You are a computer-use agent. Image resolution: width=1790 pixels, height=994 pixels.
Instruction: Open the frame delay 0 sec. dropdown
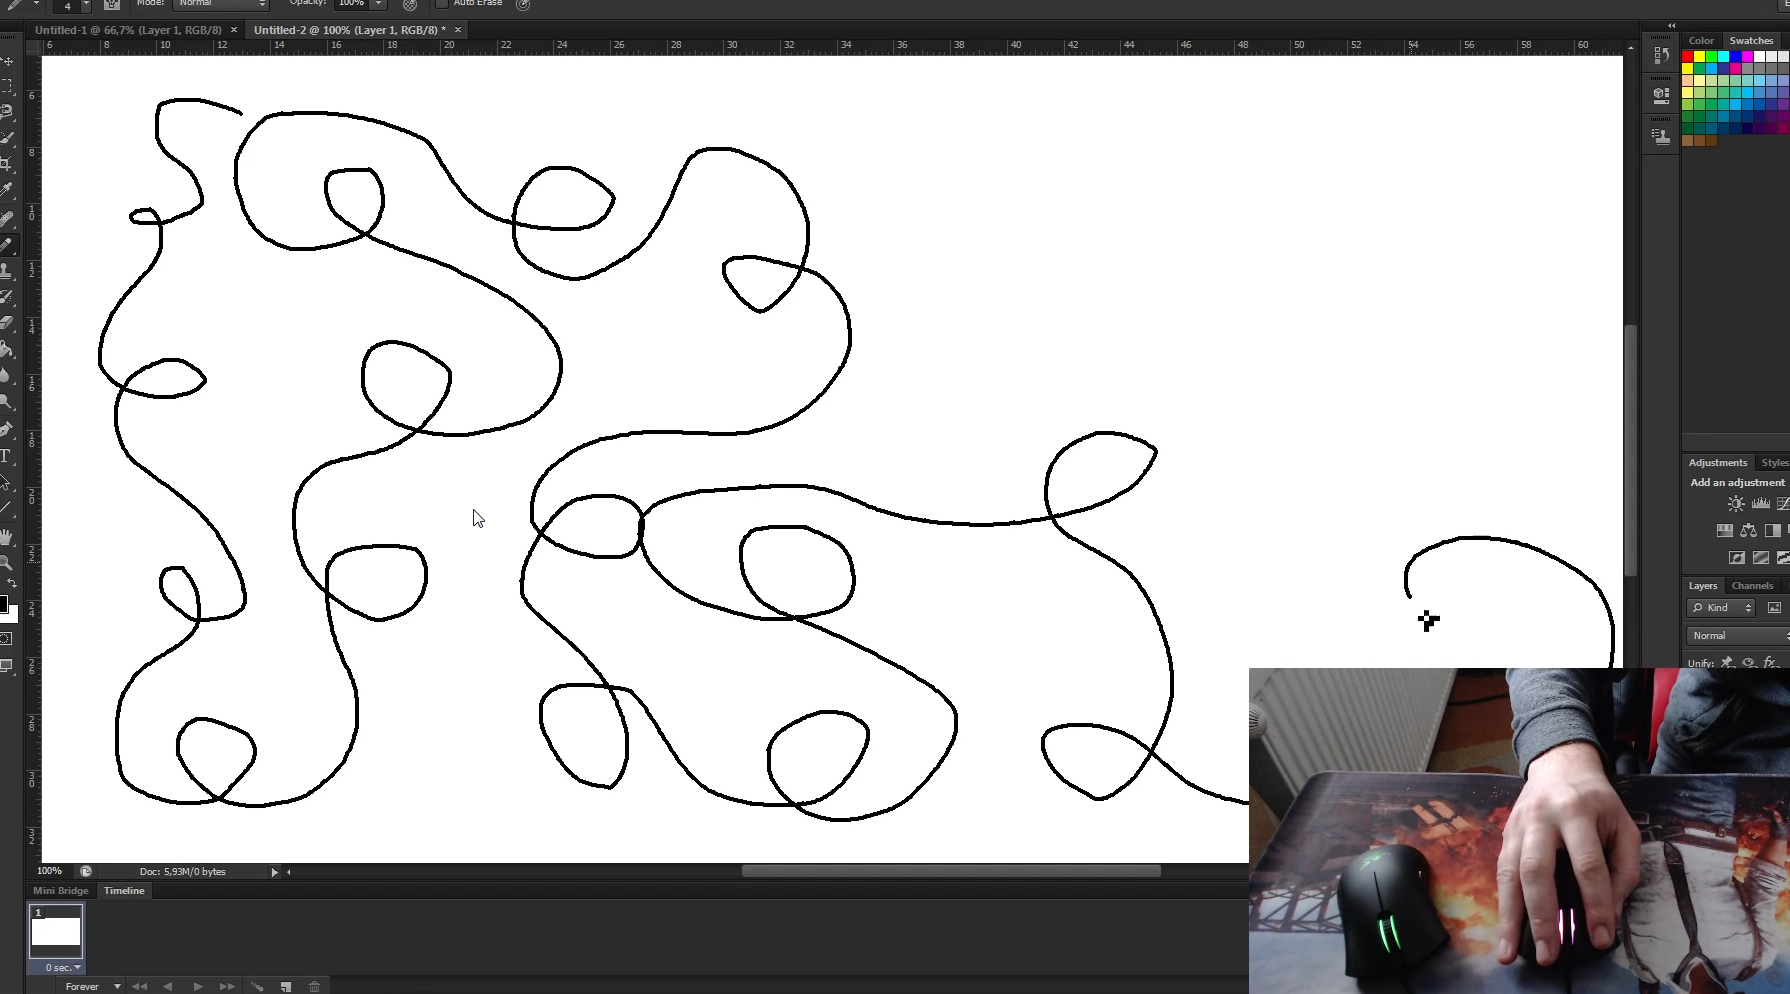(x=63, y=968)
